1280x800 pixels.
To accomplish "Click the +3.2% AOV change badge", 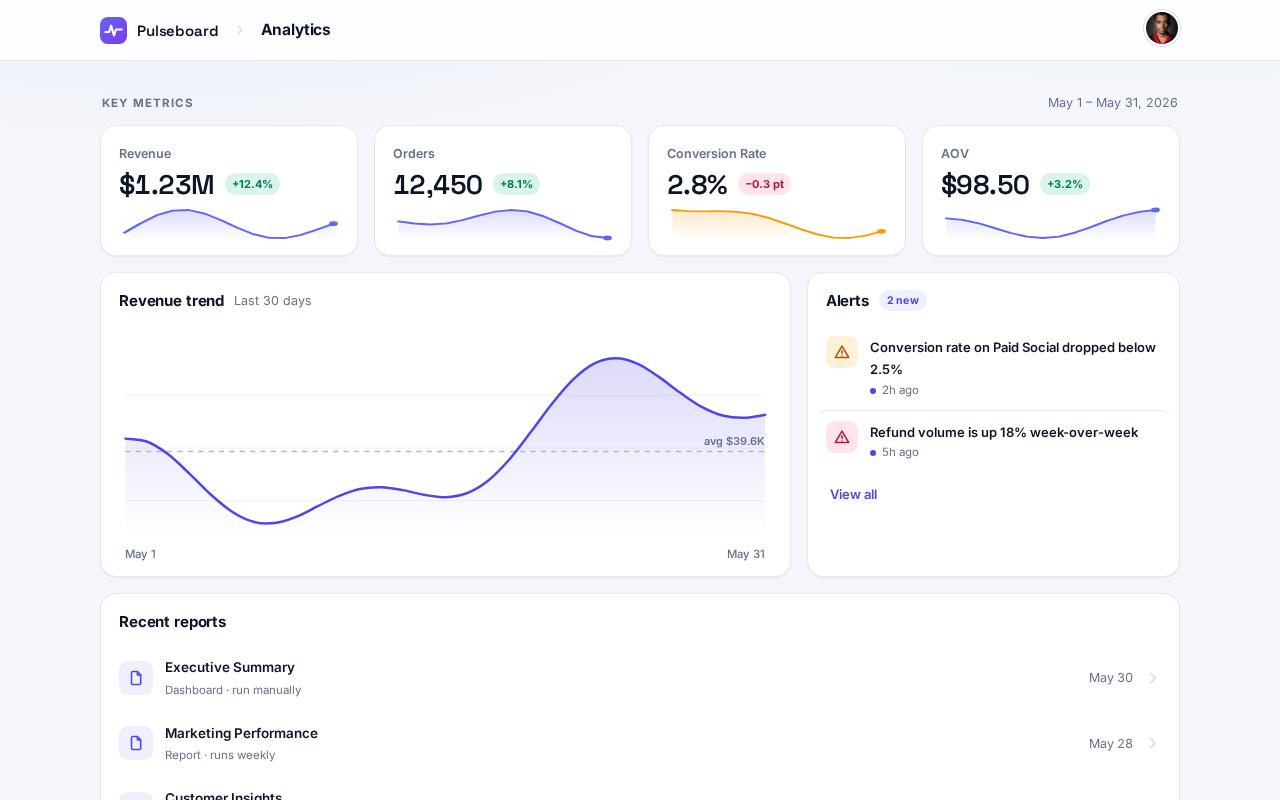I will pyautogui.click(x=1065, y=184).
